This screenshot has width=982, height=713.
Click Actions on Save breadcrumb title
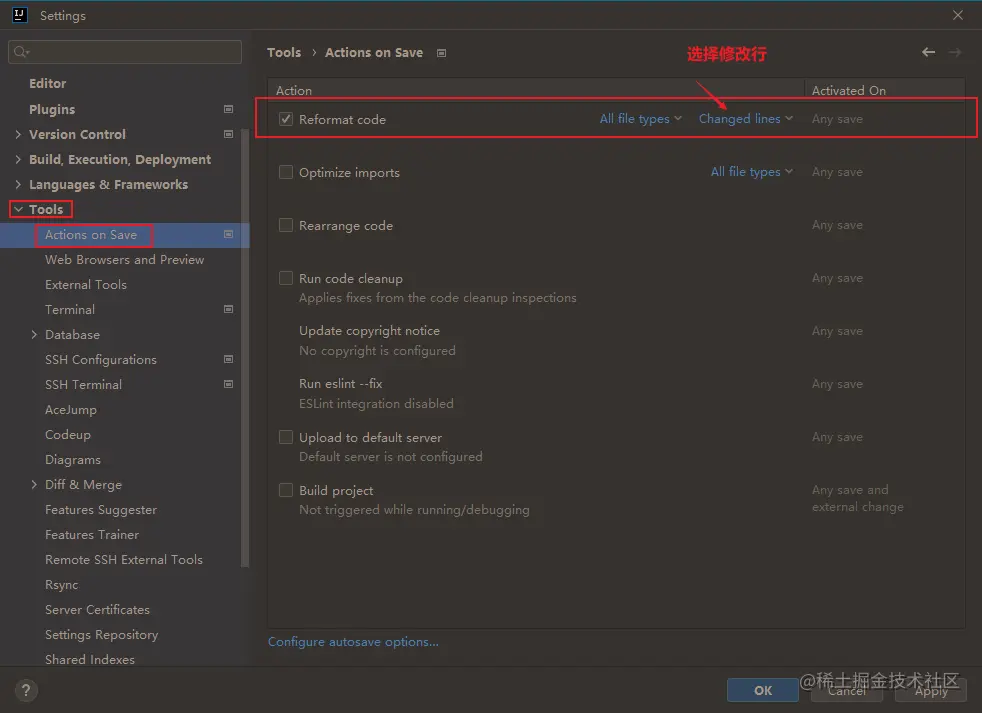pyautogui.click(x=374, y=53)
